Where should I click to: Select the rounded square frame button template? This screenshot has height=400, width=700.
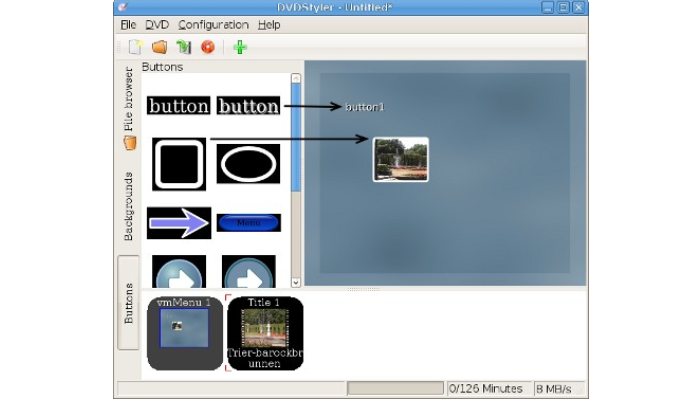point(179,164)
